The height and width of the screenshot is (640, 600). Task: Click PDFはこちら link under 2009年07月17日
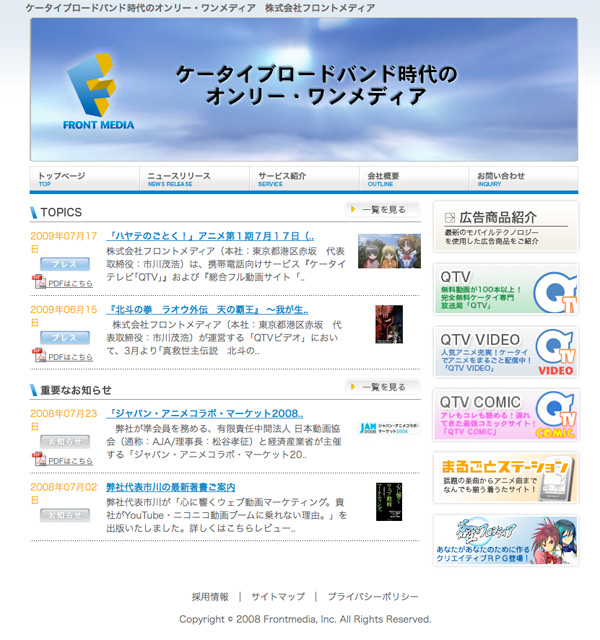coord(71,283)
